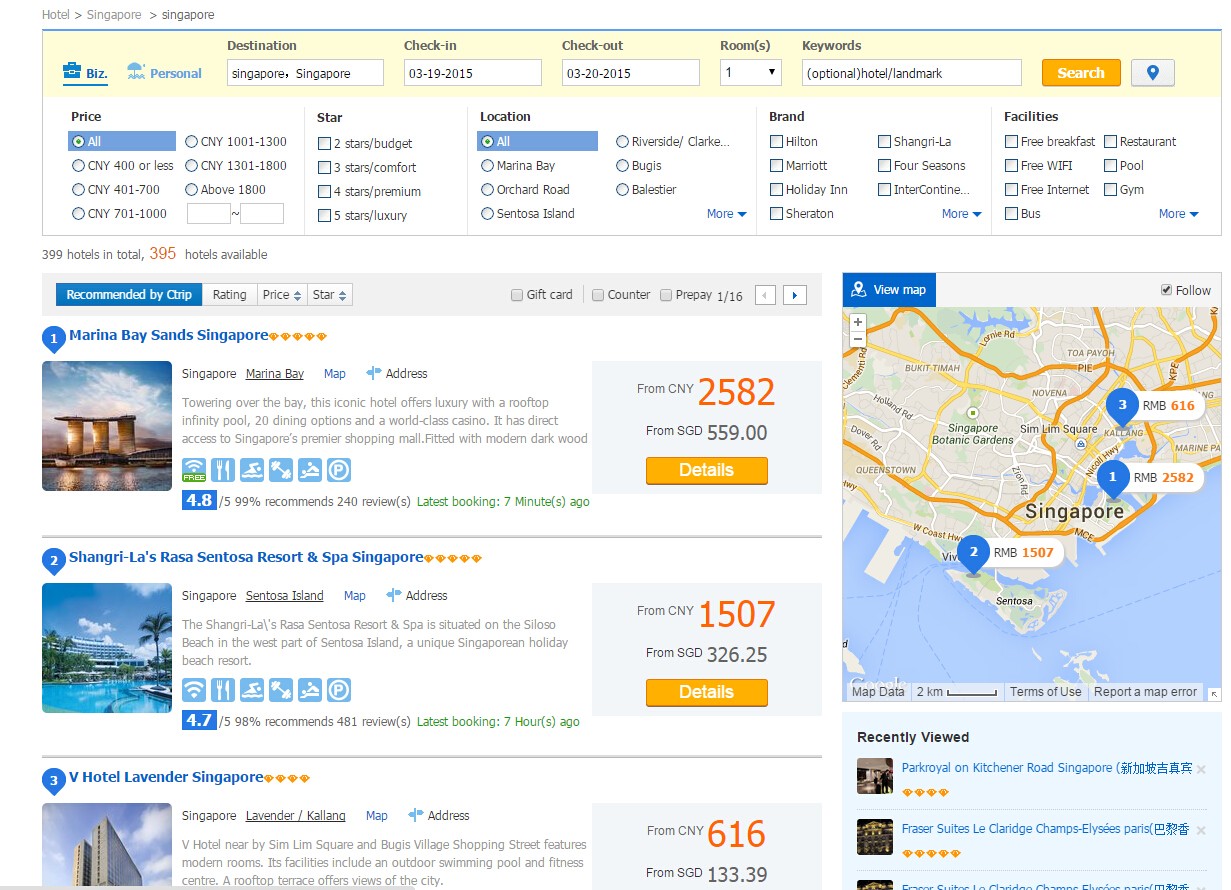Go to the next results page arrow
Image resolution: width=1231 pixels, height=890 pixels.
coord(795,295)
